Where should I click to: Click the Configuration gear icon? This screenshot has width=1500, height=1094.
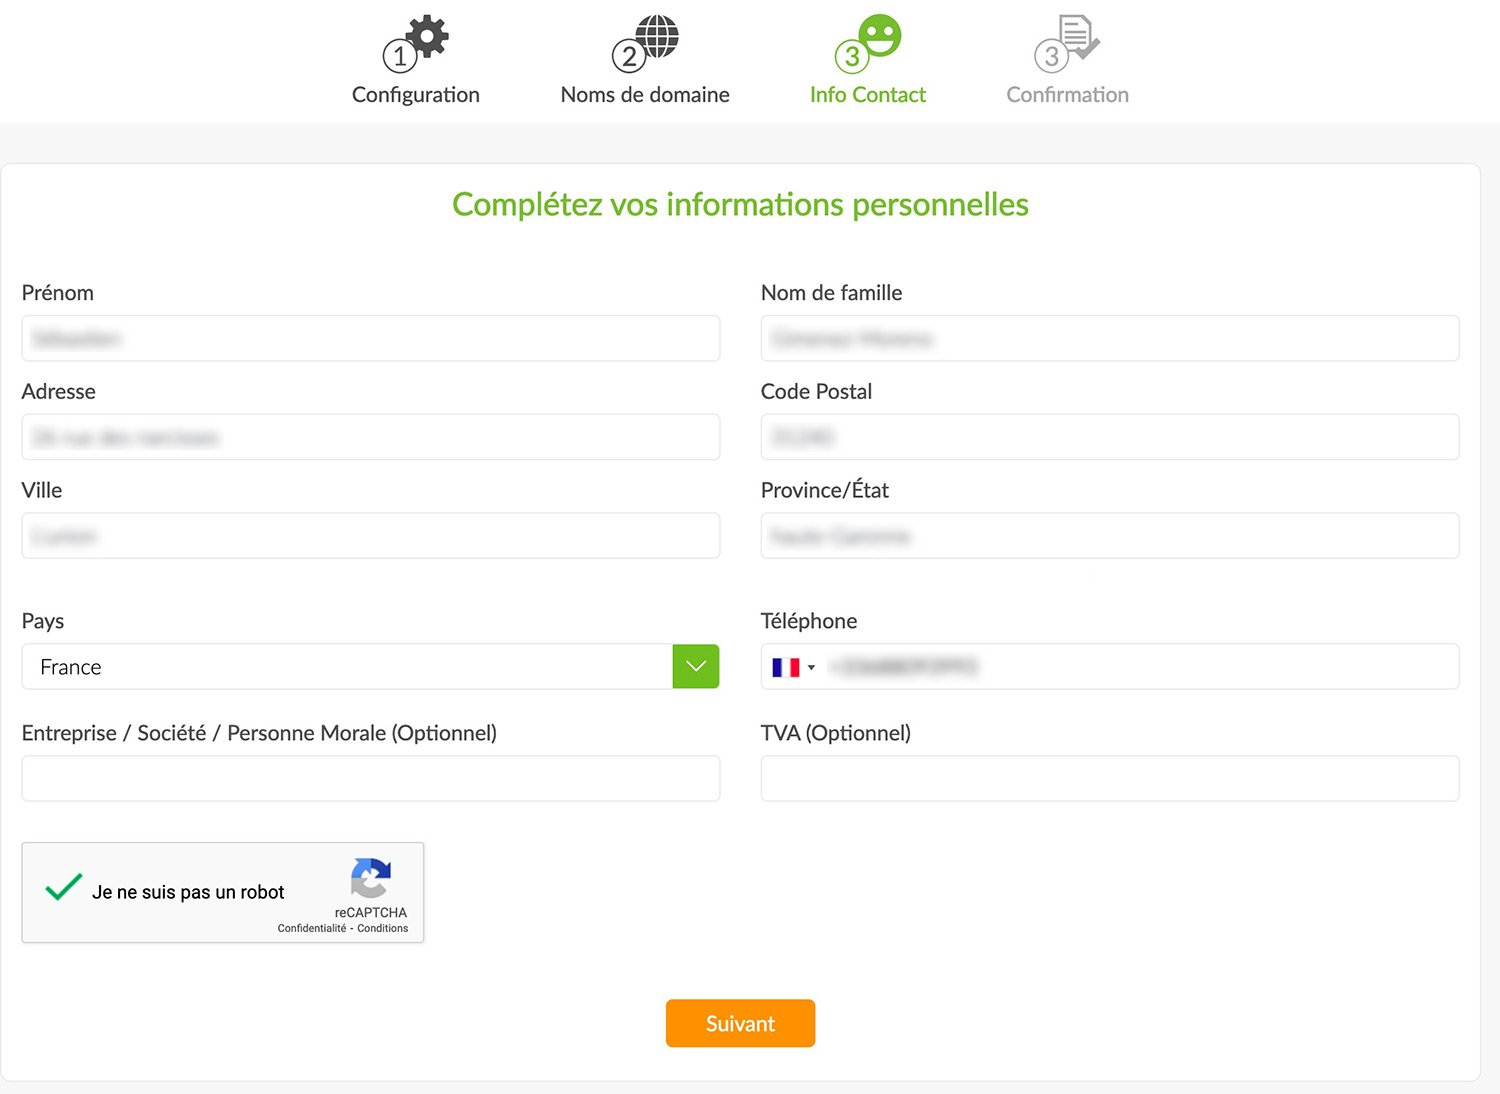coord(429,36)
